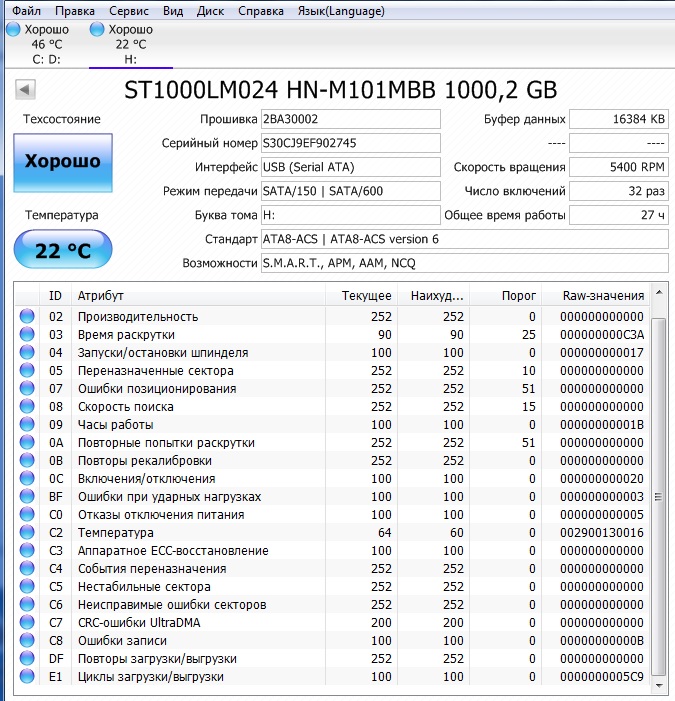Open the Файл menu
The width and height of the screenshot is (675, 701).
click(26, 11)
